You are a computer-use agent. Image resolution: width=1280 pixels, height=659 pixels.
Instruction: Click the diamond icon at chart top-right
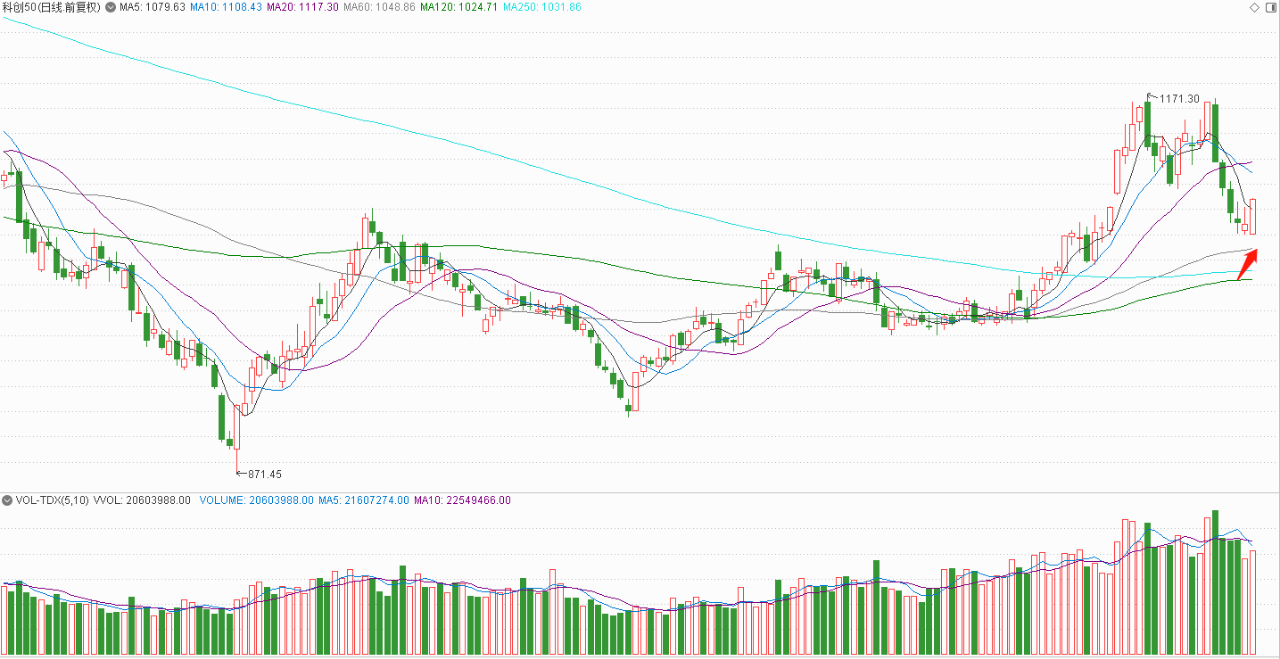click(1256, 8)
